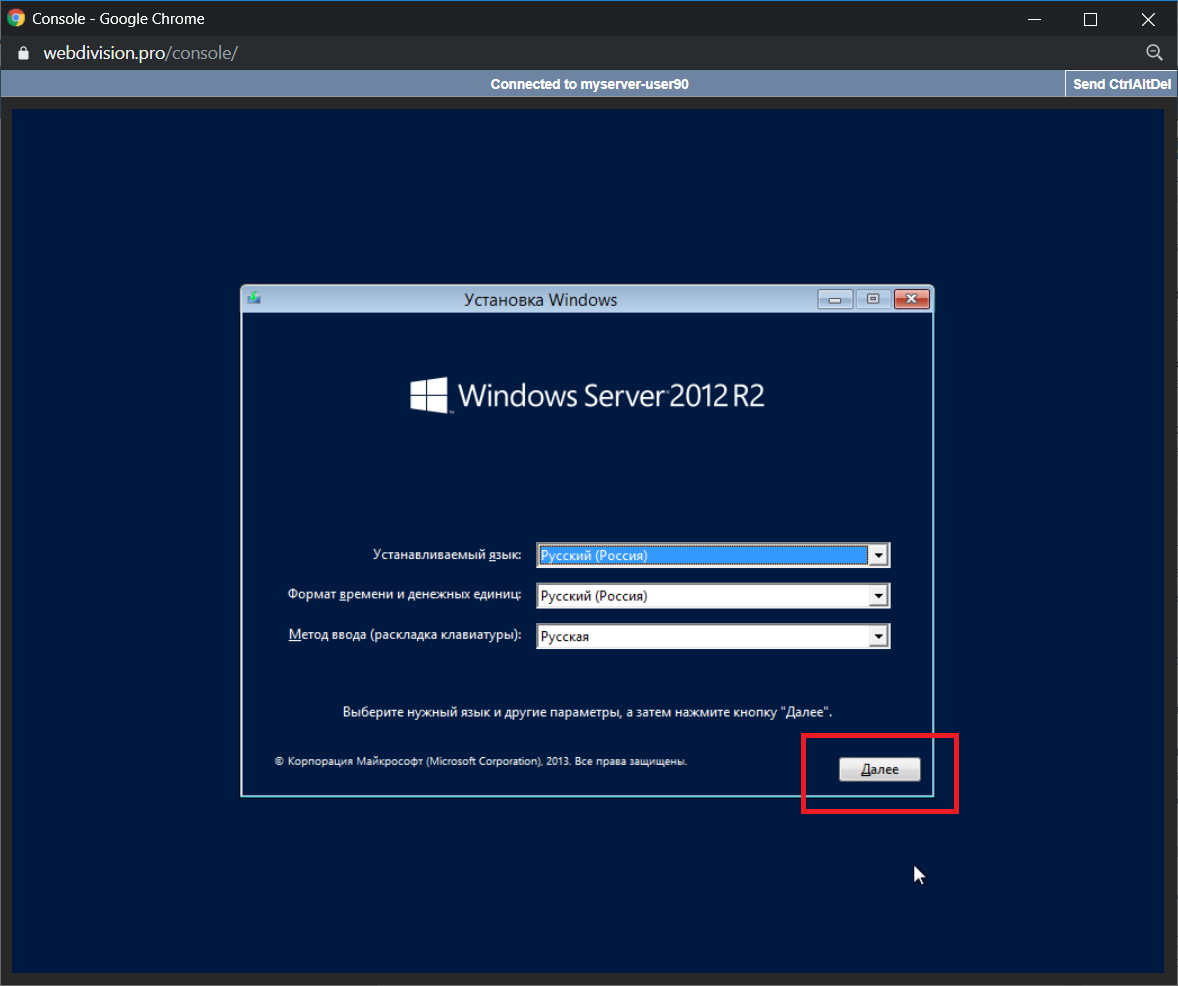Click the webdivision.pro/console/ URL
This screenshot has width=1178, height=986.
coord(140,53)
